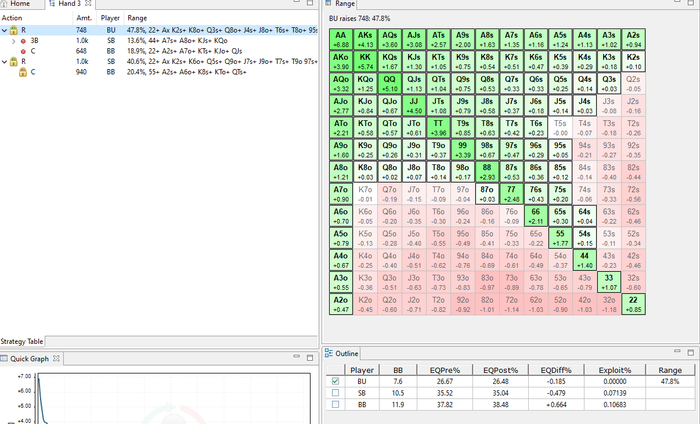Close the Quick Graph tab with its X icon
700x424 pixels.
point(56,358)
